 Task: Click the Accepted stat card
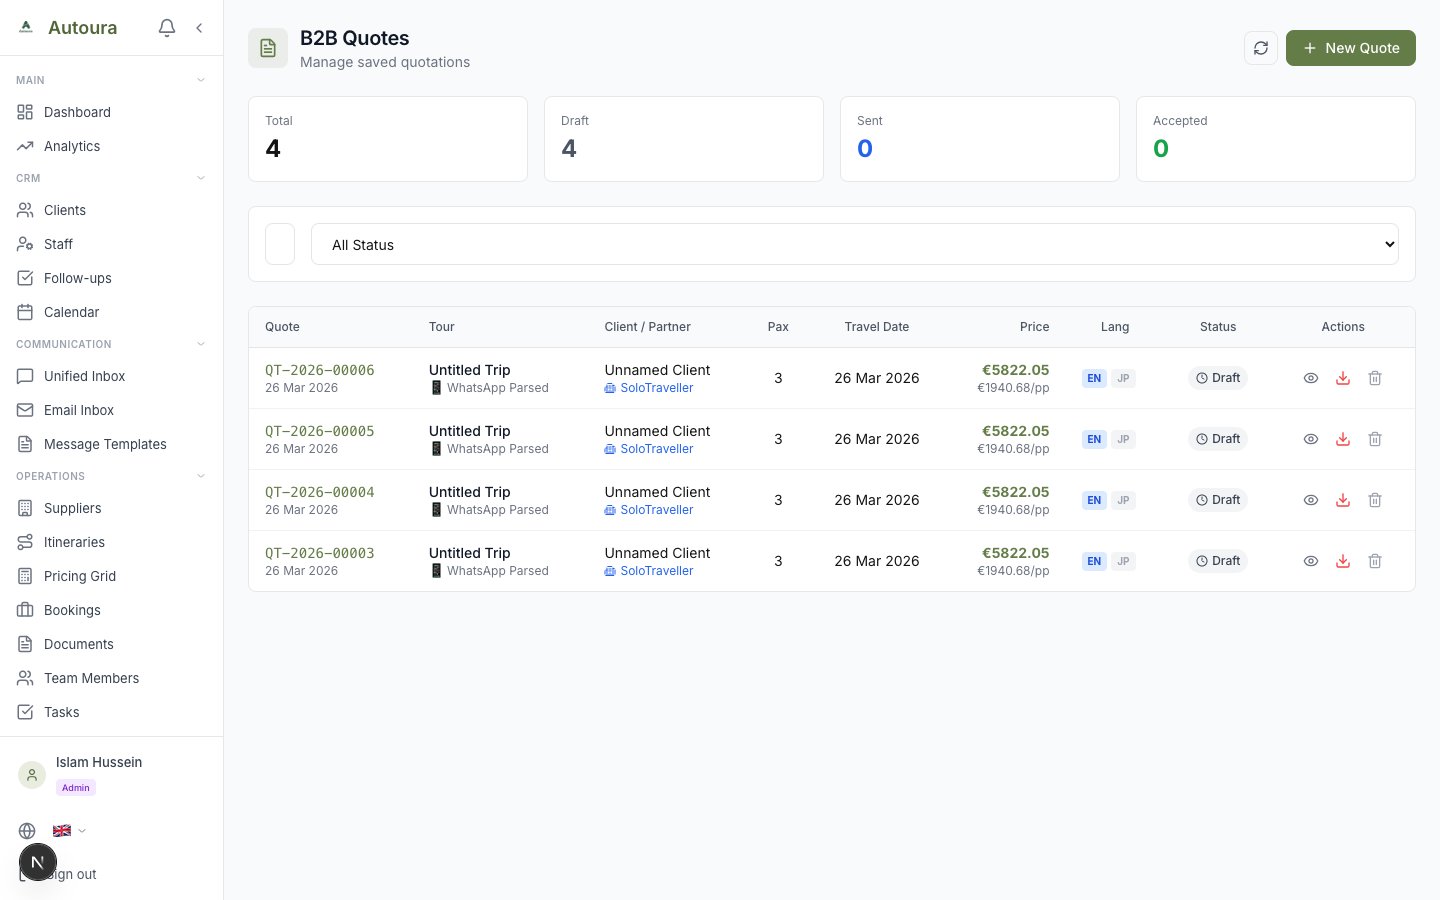[x=1276, y=139]
